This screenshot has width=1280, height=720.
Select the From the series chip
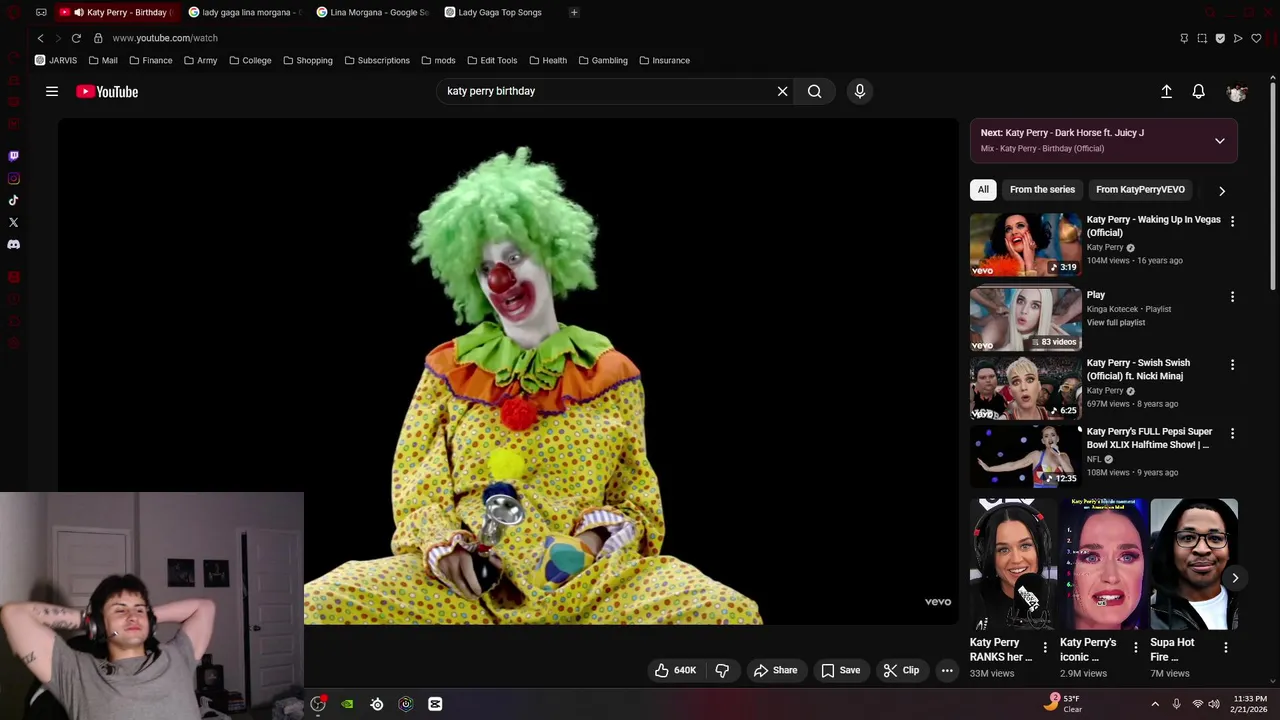tap(1042, 189)
